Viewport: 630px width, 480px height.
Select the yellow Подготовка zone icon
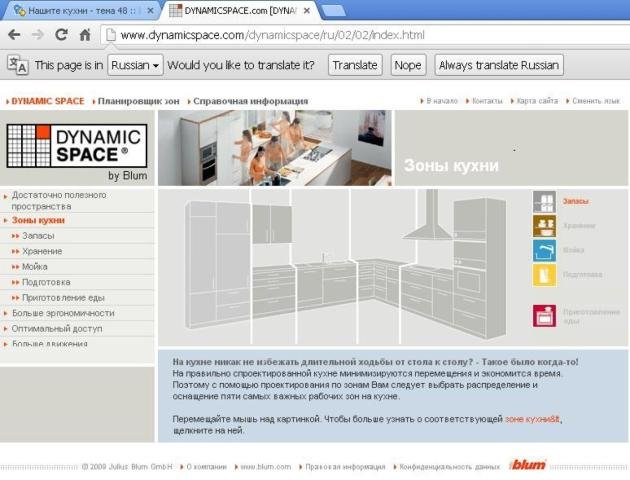coord(544,275)
